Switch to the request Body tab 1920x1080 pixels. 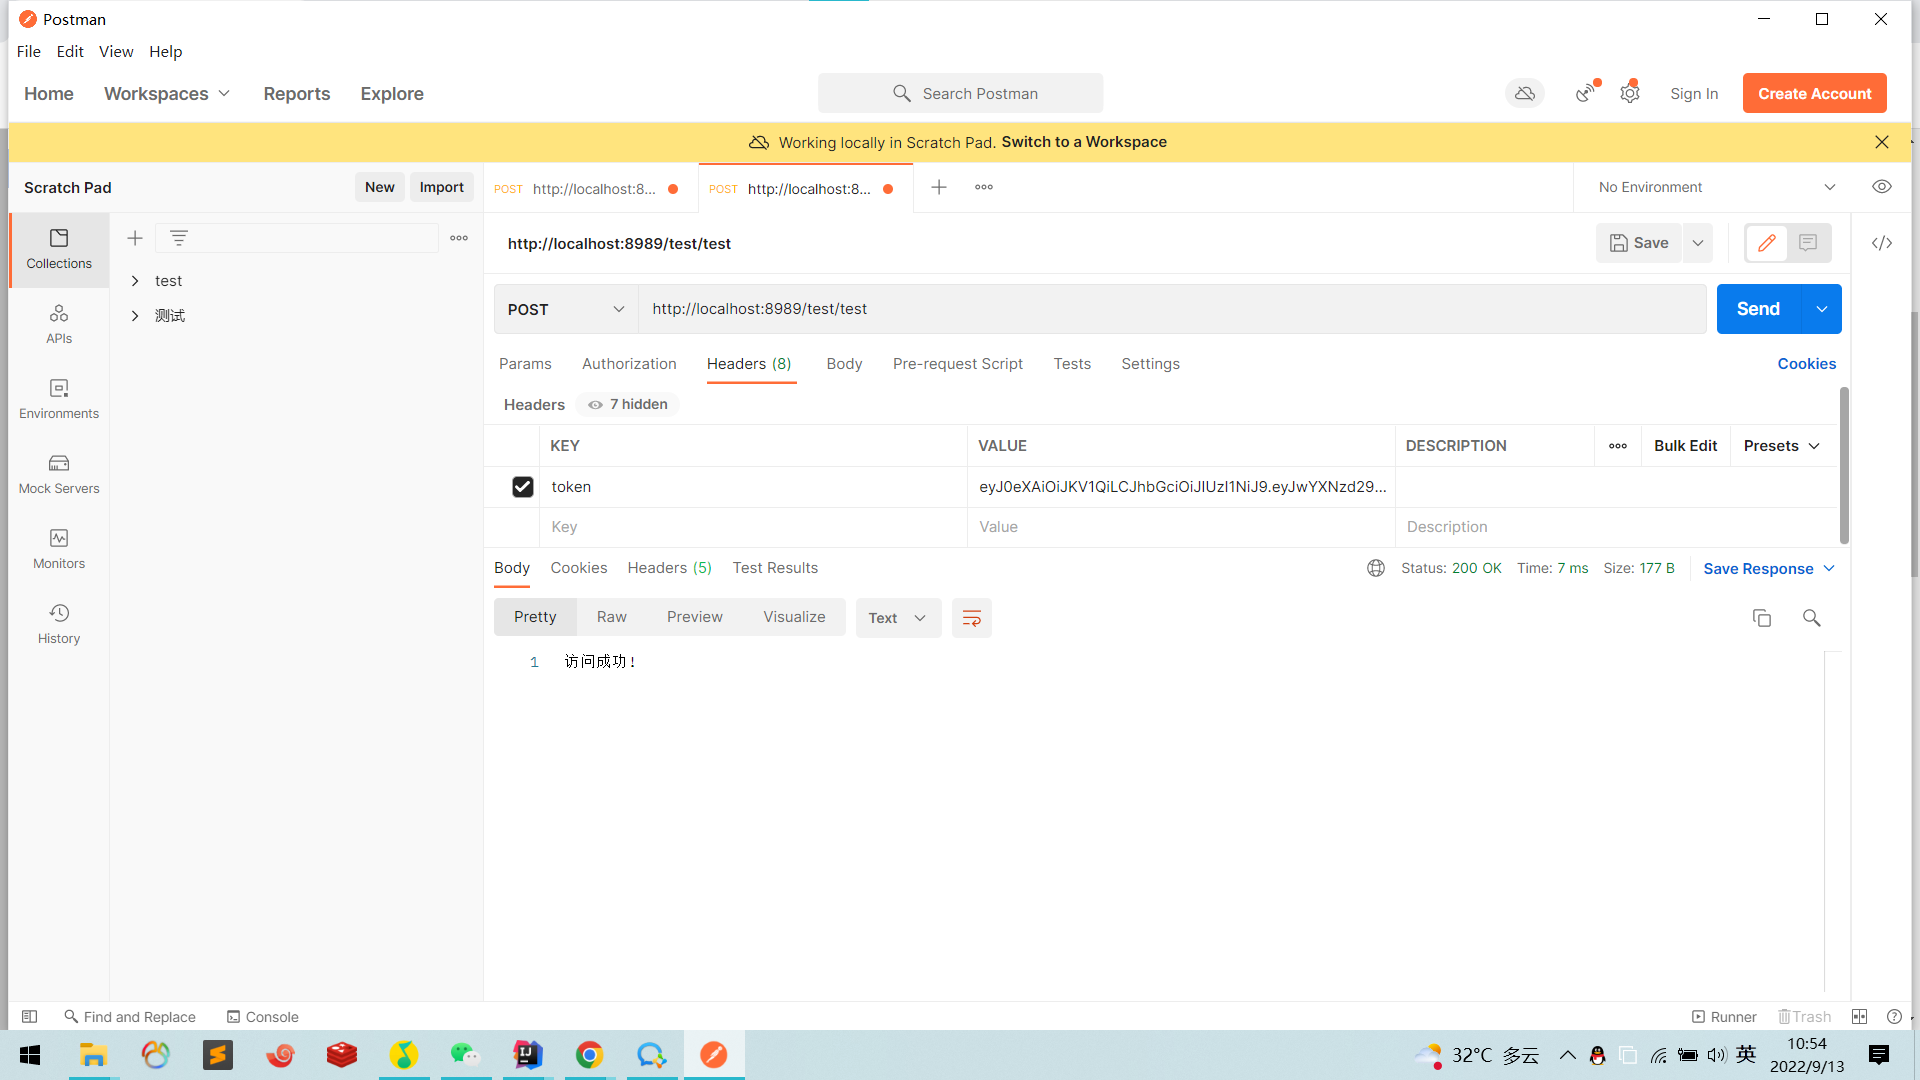843,364
